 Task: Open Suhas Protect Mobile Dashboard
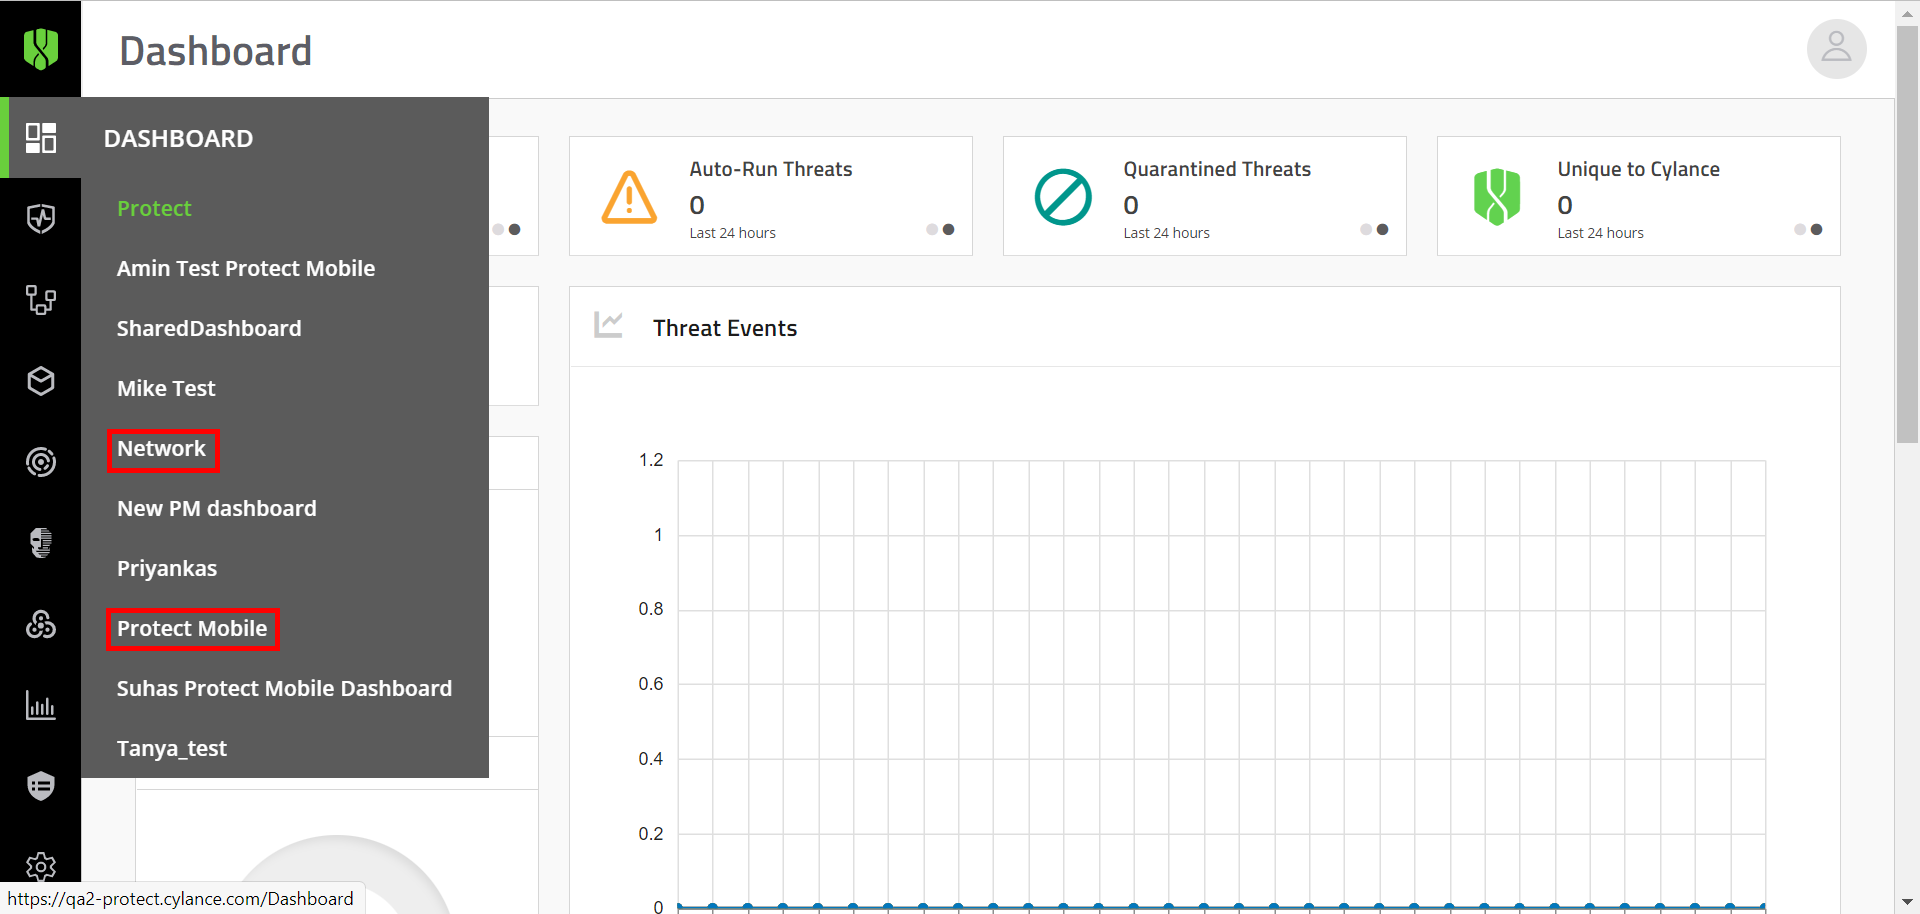[285, 688]
